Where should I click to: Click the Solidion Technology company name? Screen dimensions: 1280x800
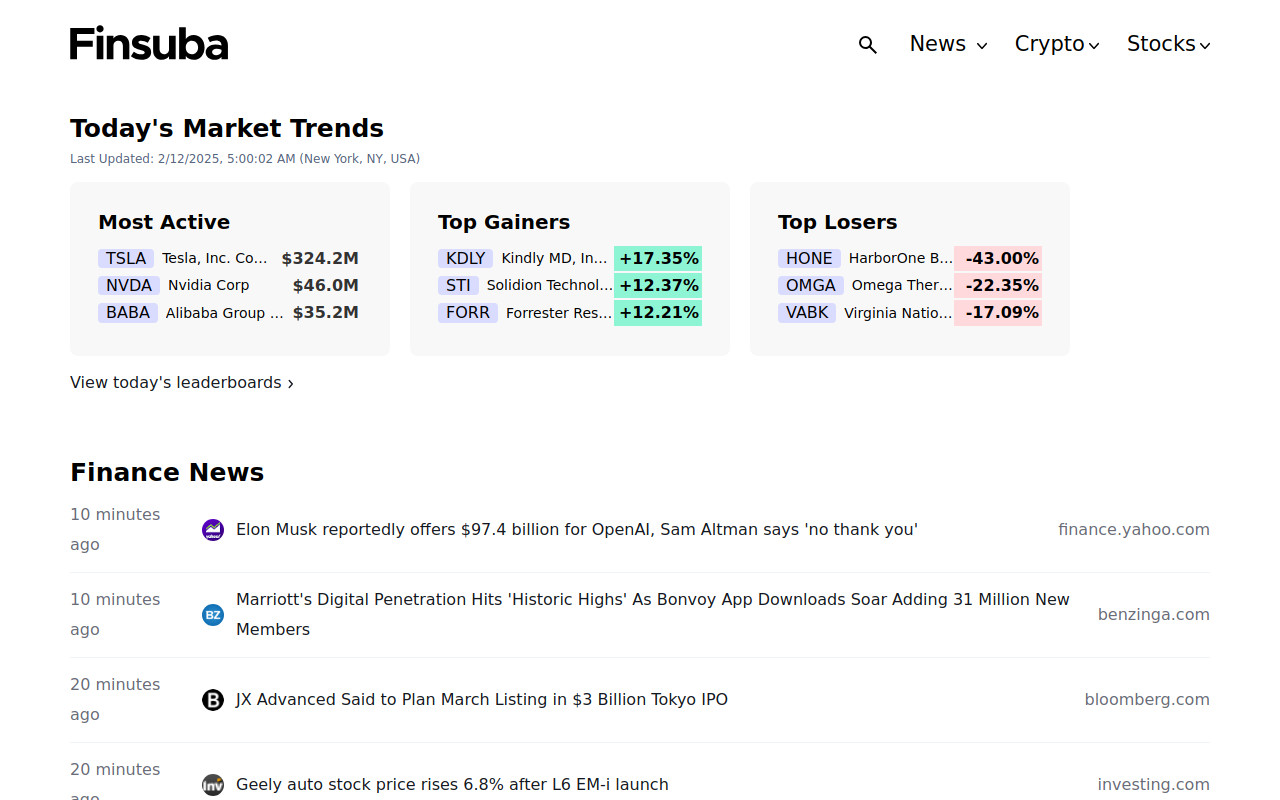pos(550,285)
